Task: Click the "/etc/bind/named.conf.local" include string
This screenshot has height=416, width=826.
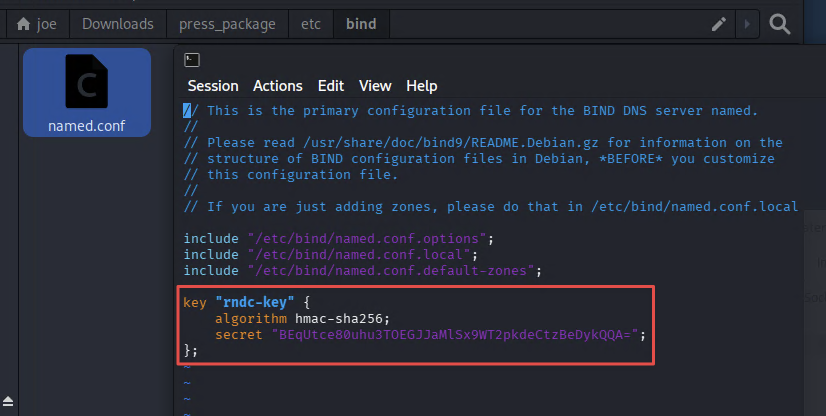Action: coord(358,255)
